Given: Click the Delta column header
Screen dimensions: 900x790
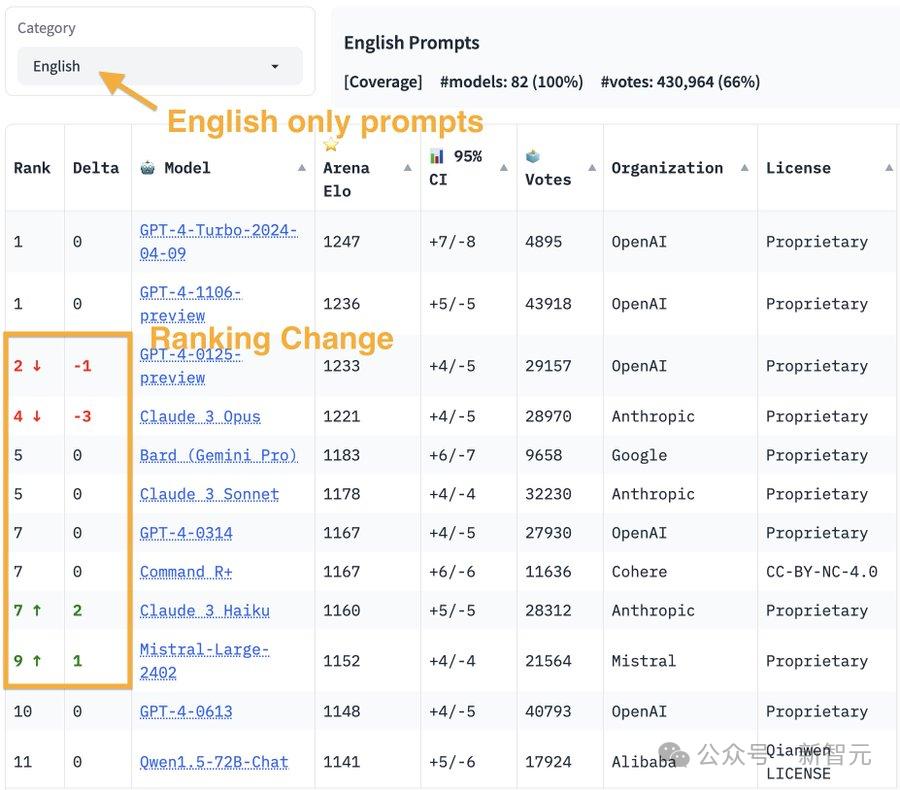Looking at the screenshot, I should click(96, 168).
